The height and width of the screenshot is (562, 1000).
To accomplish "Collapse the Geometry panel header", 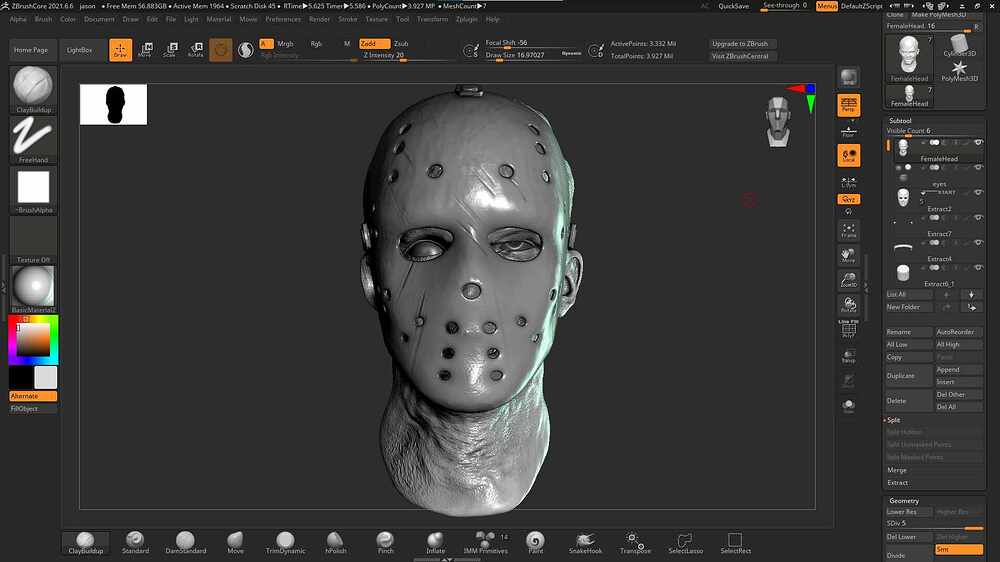I will 904,501.
